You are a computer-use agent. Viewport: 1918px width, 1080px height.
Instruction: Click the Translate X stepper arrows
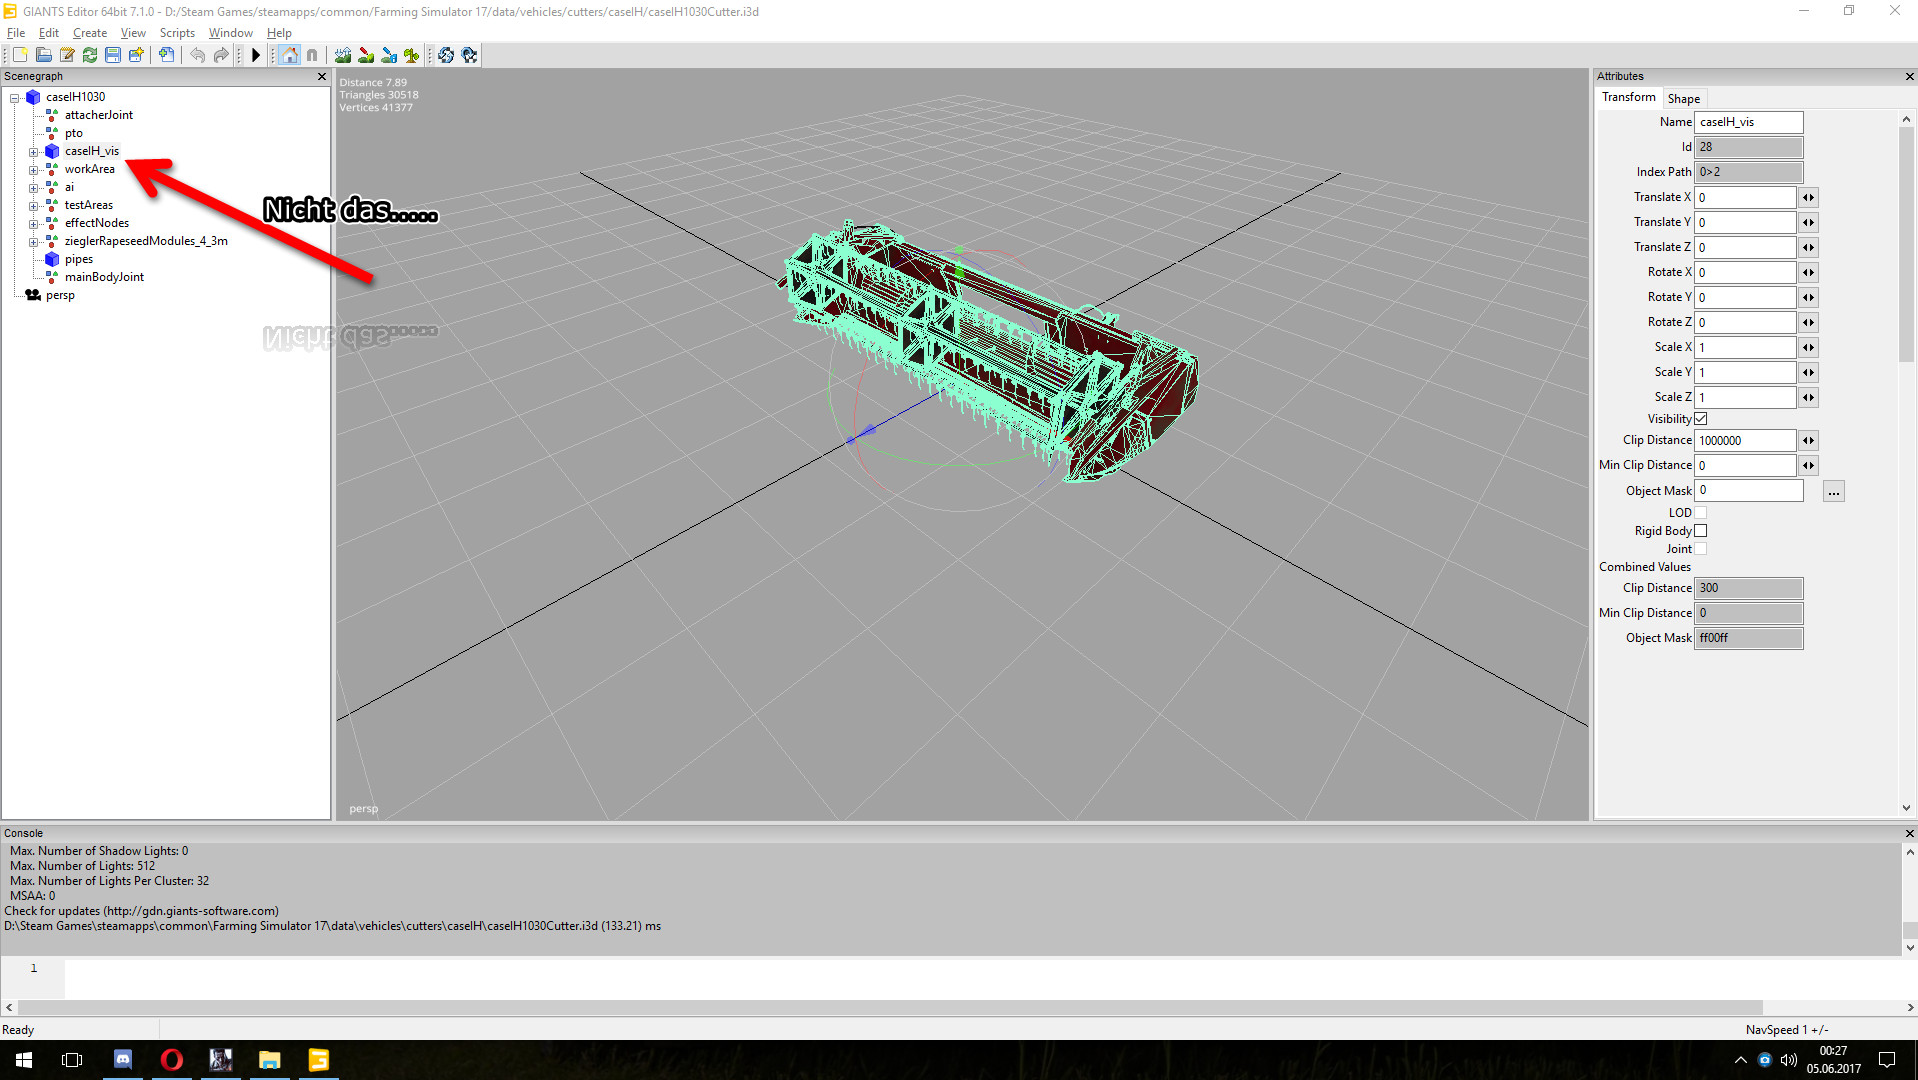1808,198
